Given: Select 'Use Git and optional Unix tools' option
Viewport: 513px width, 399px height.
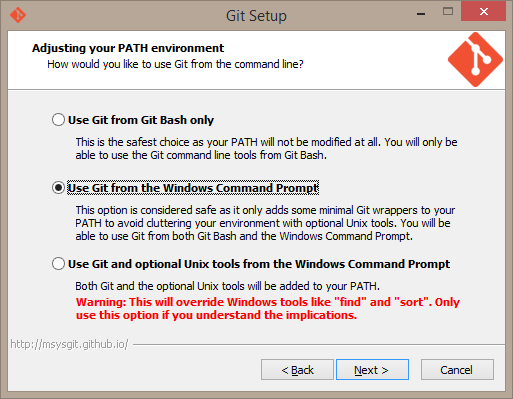Looking at the screenshot, I should coord(251,264).
